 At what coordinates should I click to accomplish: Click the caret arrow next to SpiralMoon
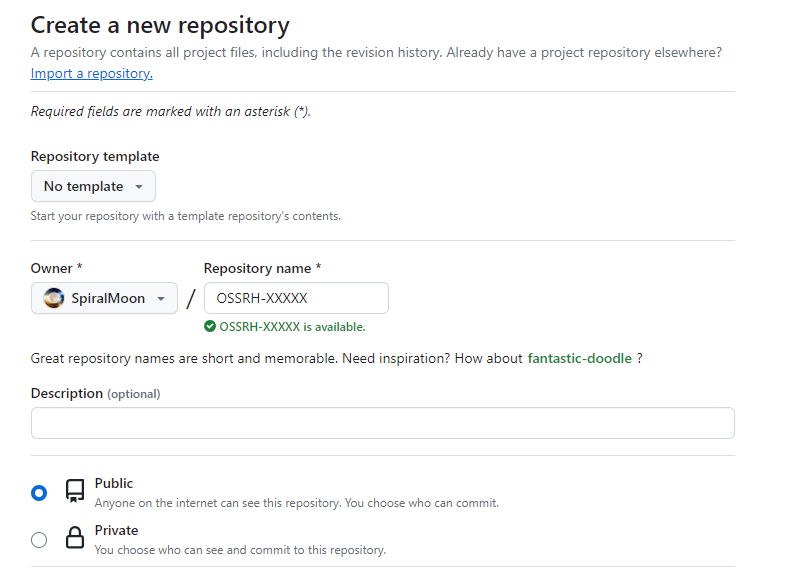161,299
